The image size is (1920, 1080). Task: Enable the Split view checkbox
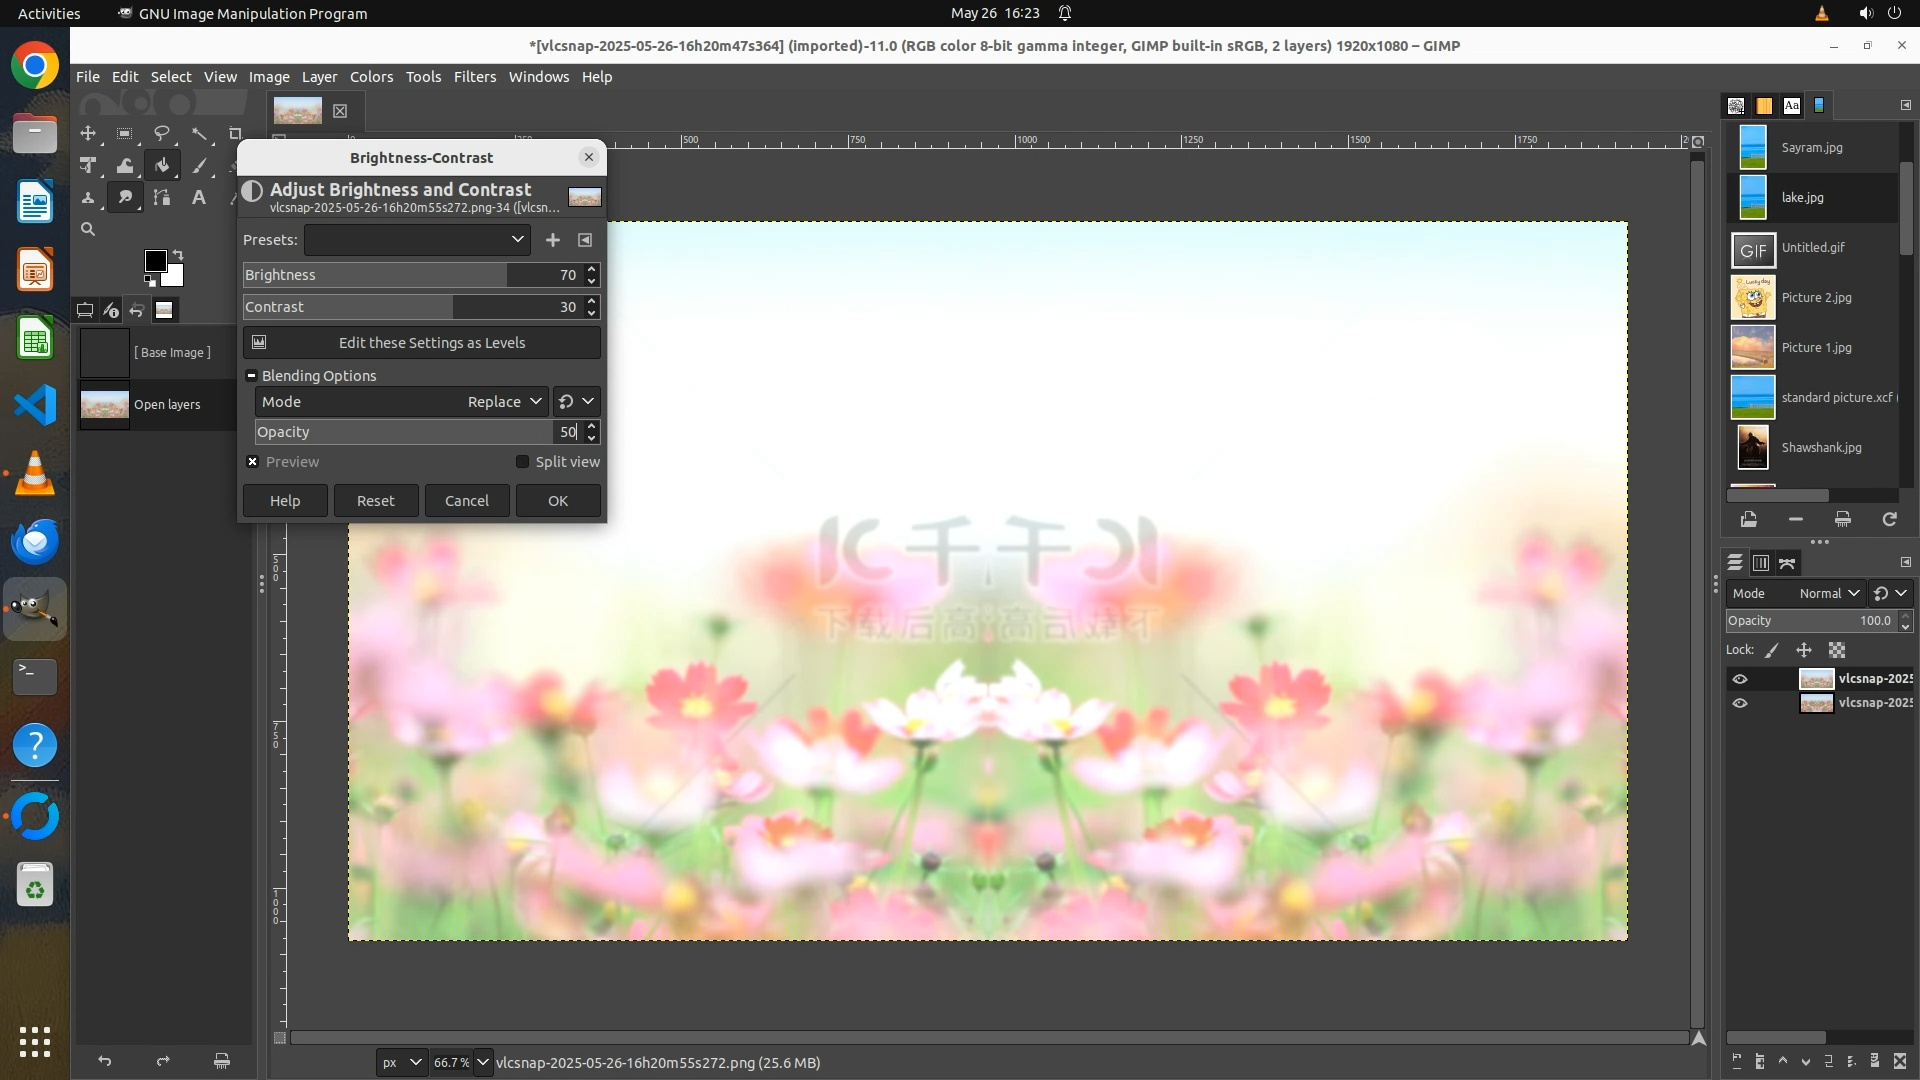522,462
